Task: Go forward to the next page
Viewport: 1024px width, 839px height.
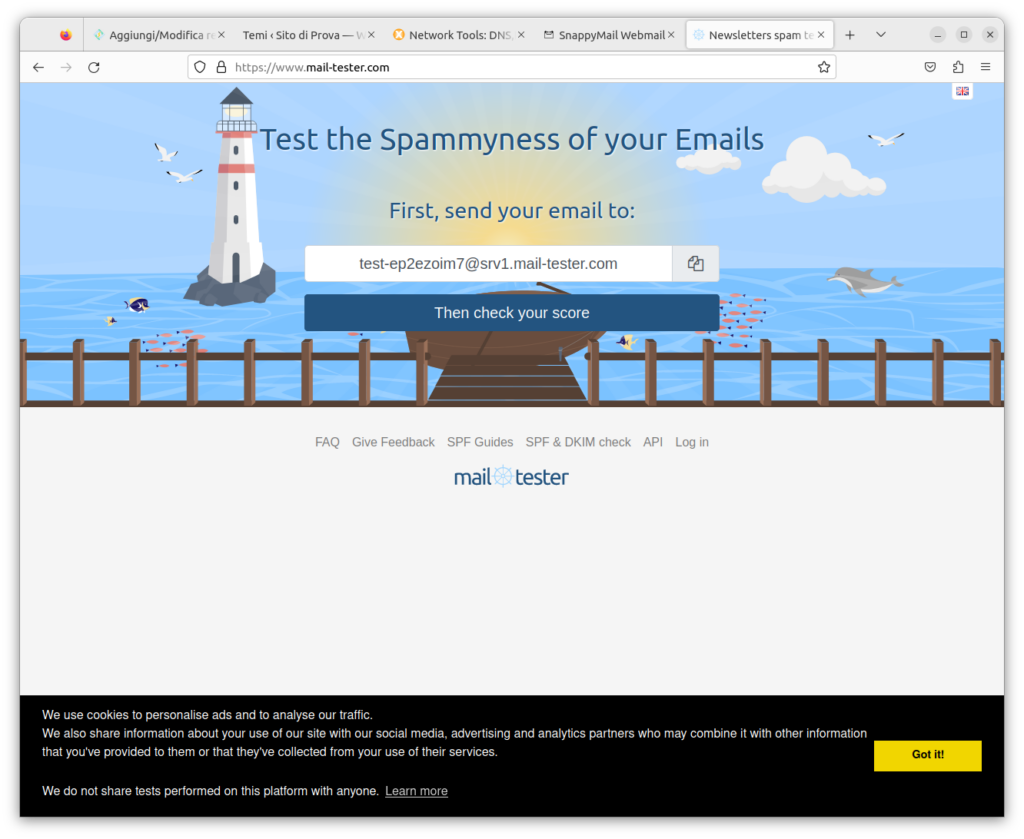Action: 66,67
